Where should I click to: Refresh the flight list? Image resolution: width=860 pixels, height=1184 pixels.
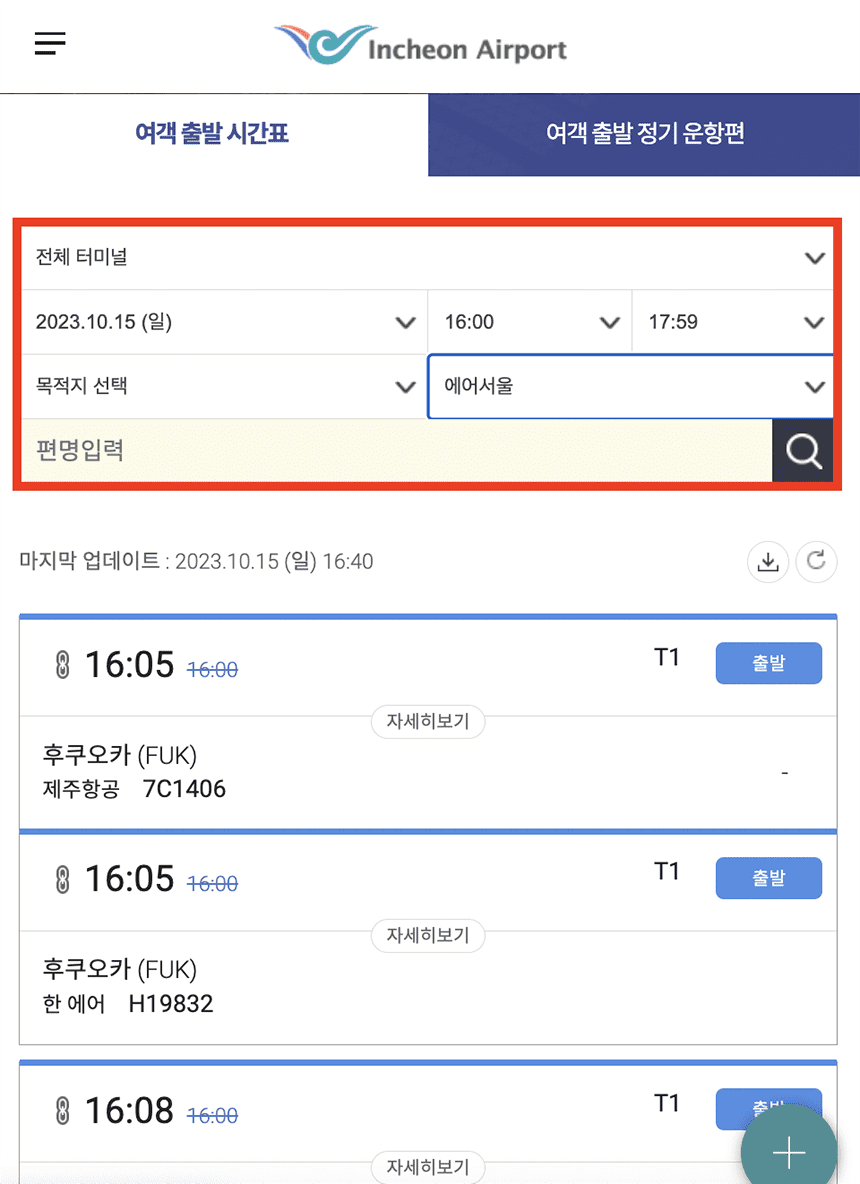click(816, 562)
